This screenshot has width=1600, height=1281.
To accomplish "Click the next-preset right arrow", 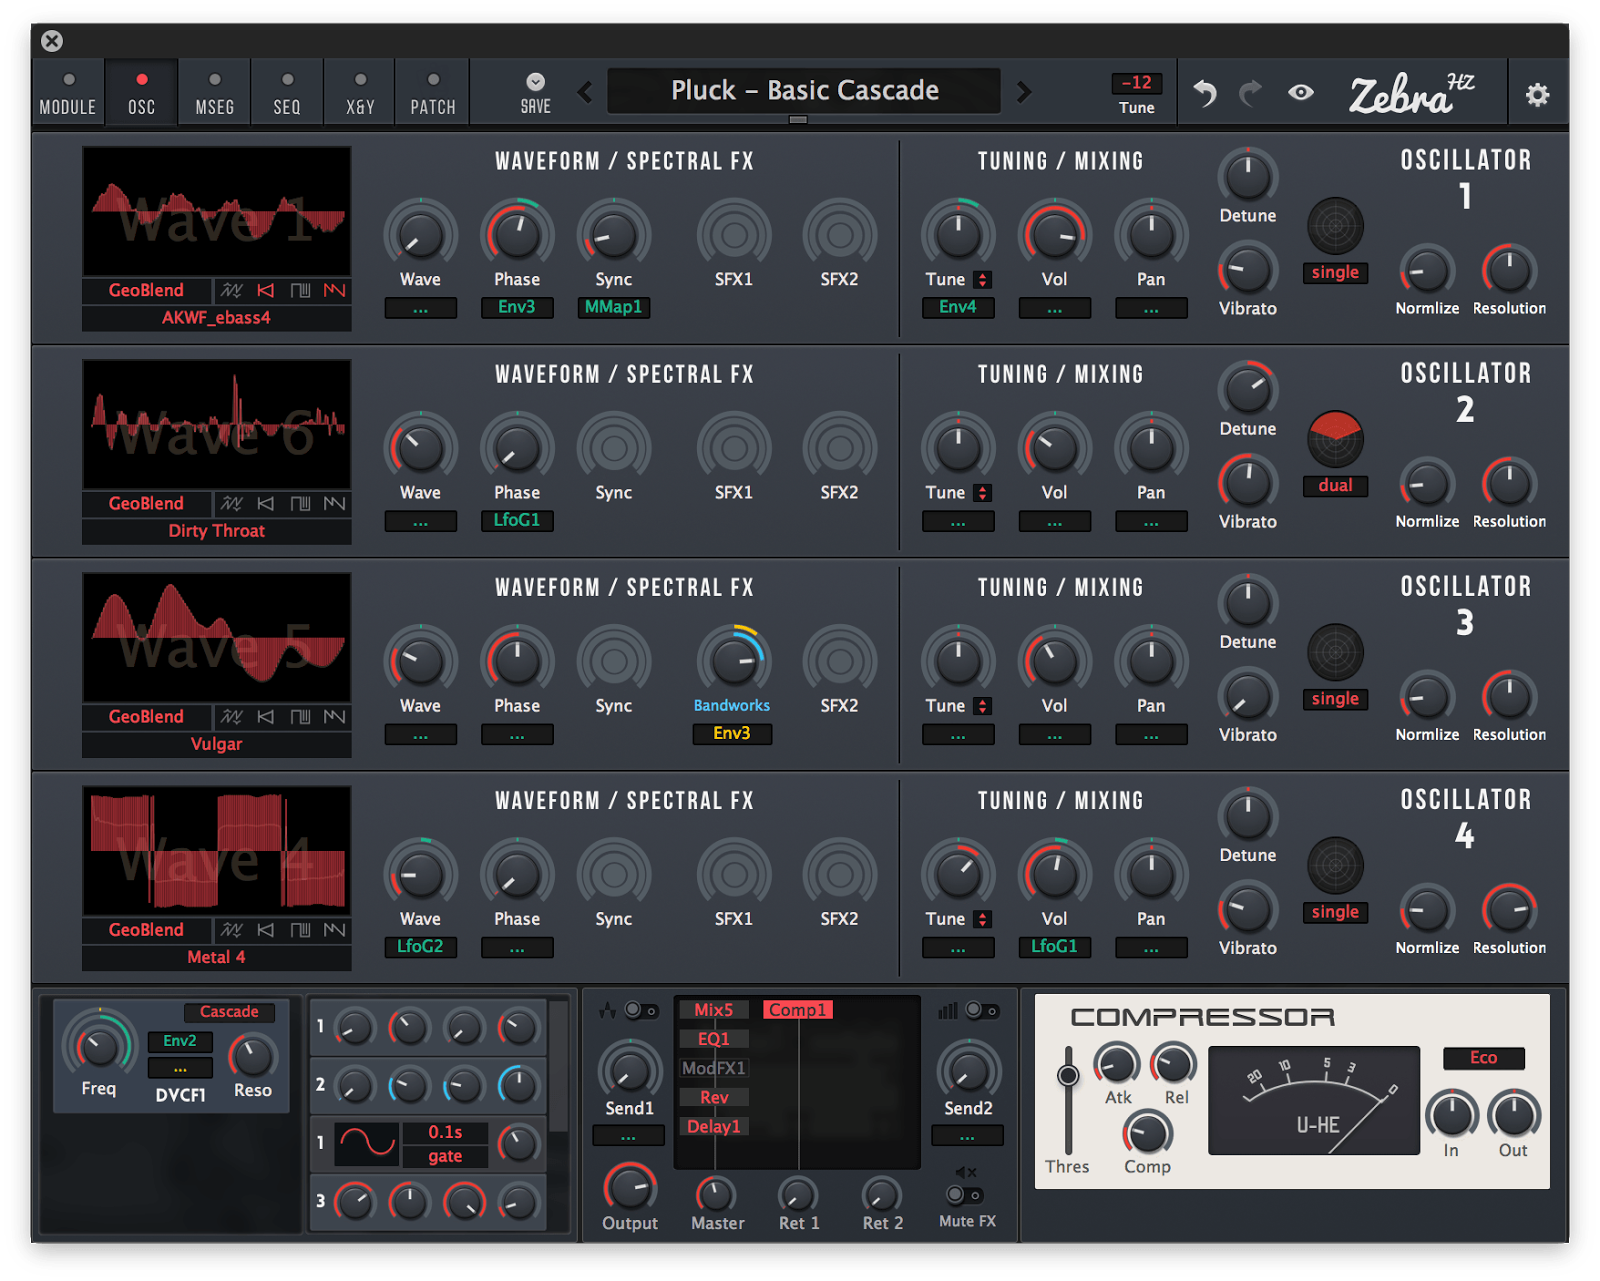I will (1024, 91).
